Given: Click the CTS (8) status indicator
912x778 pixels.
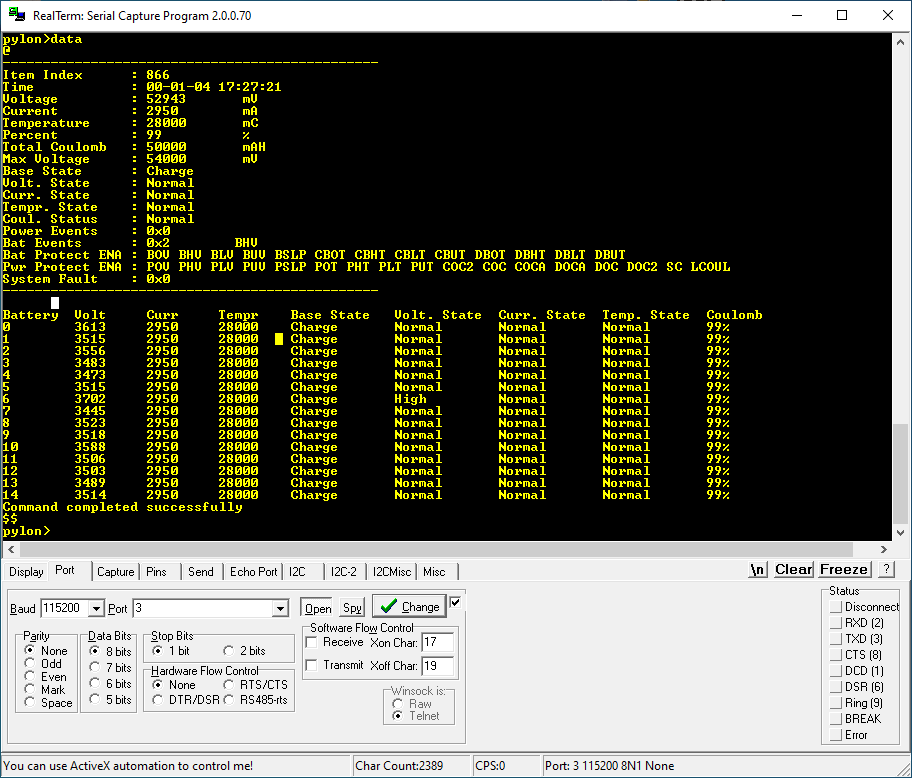Looking at the screenshot, I should (837, 655).
